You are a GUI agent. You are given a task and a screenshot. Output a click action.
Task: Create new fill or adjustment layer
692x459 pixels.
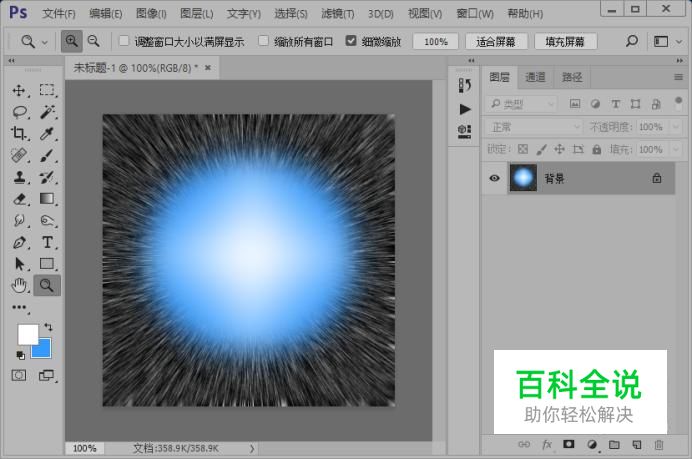tap(592, 444)
